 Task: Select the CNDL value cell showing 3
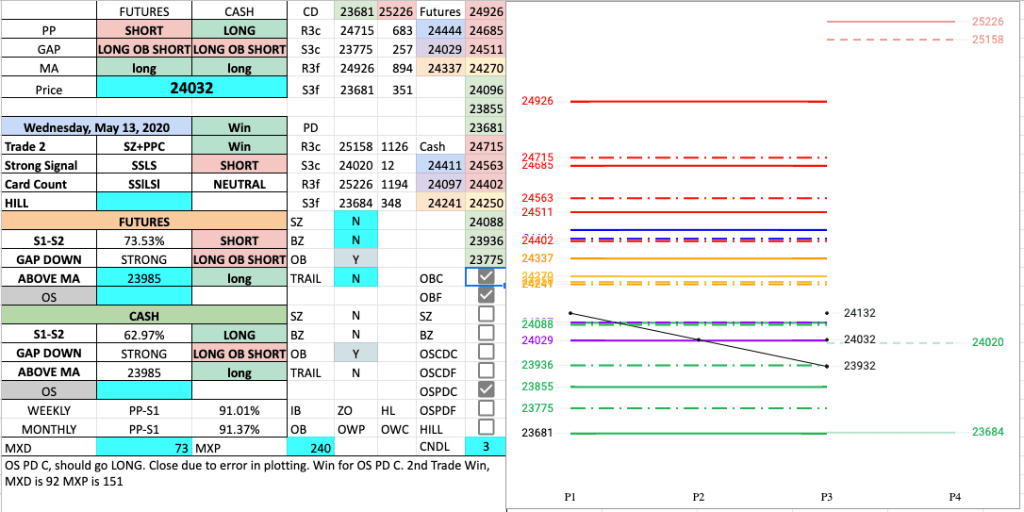pyautogui.click(x=485, y=446)
